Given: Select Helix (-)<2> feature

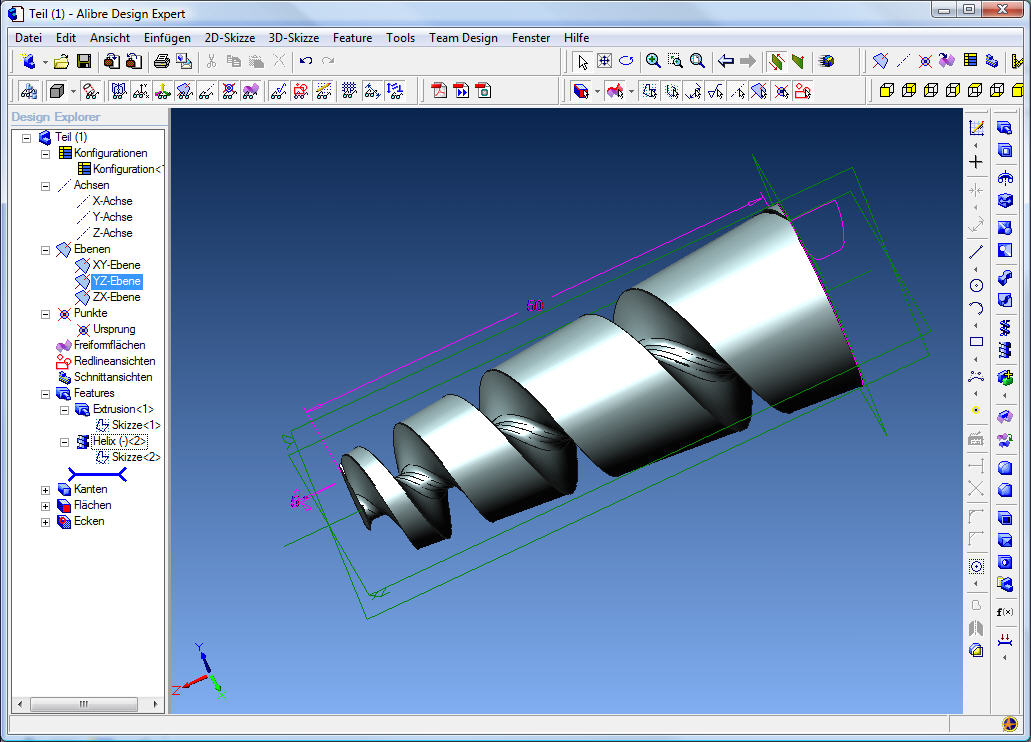Looking at the screenshot, I should [x=120, y=441].
